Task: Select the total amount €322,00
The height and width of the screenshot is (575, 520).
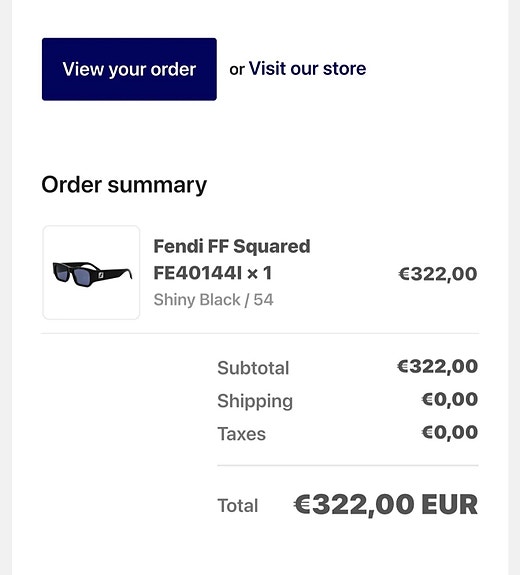Action: pyautogui.click(x=354, y=505)
